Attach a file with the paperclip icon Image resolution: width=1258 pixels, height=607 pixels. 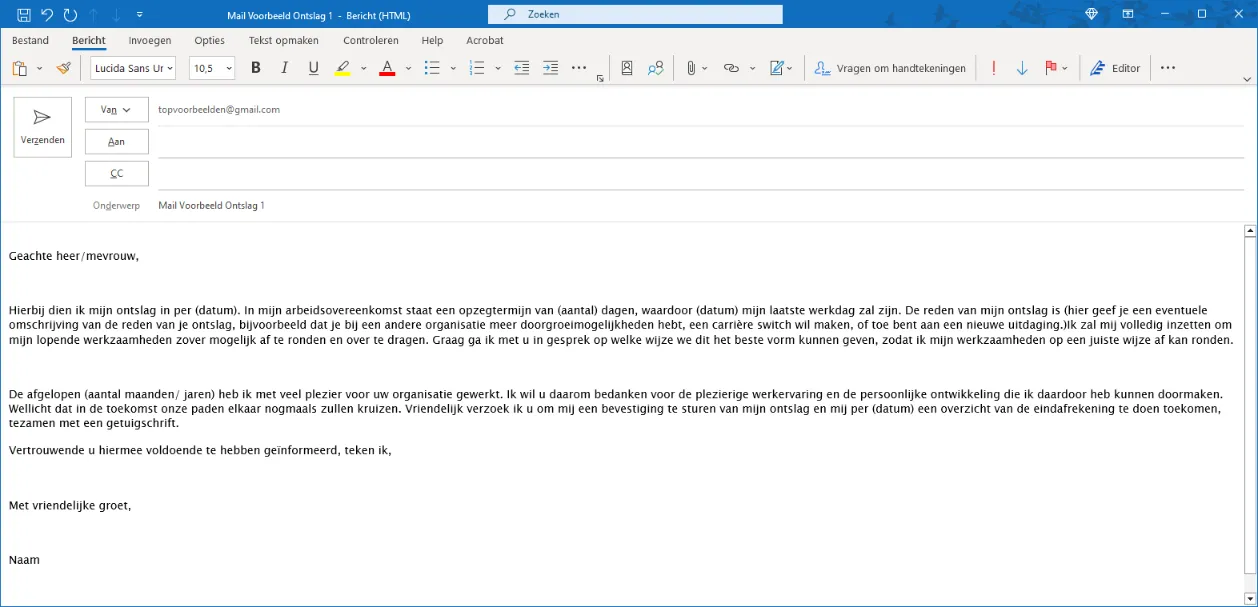(x=690, y=67)
